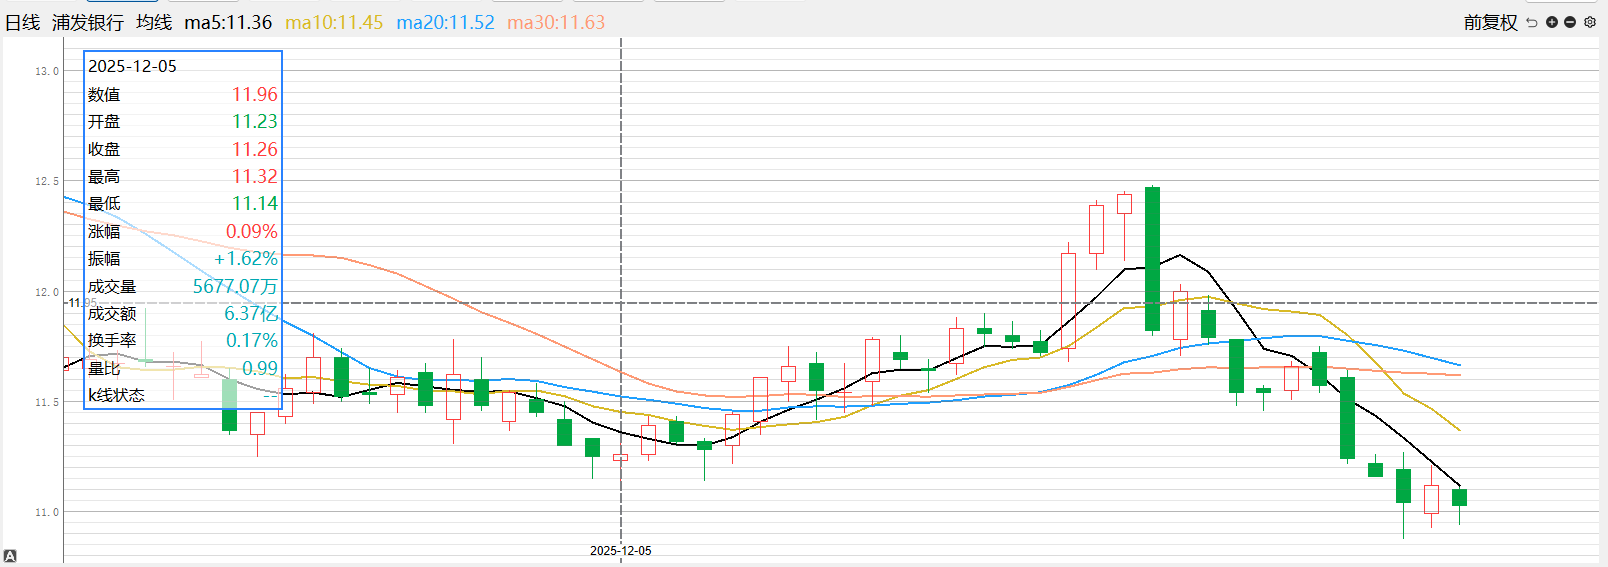The width and height of the screenshot is (1608, 567).
Task: Click the 11.0 price axis label
Action: 47,512
